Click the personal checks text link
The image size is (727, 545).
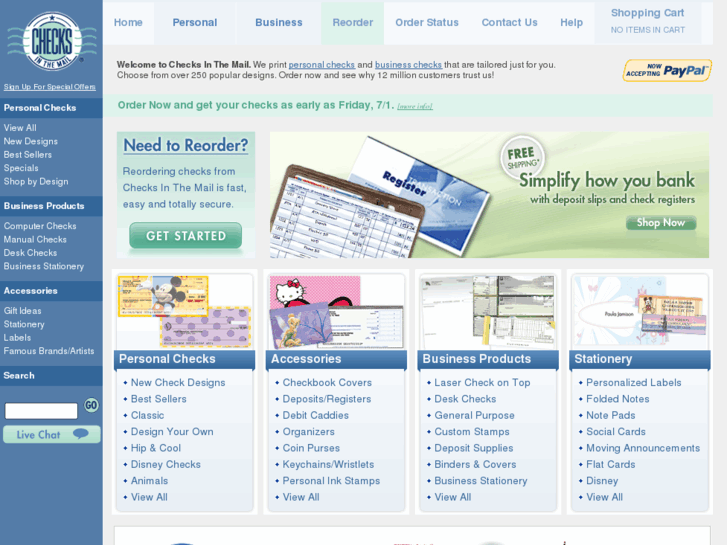tap(321, 65)
